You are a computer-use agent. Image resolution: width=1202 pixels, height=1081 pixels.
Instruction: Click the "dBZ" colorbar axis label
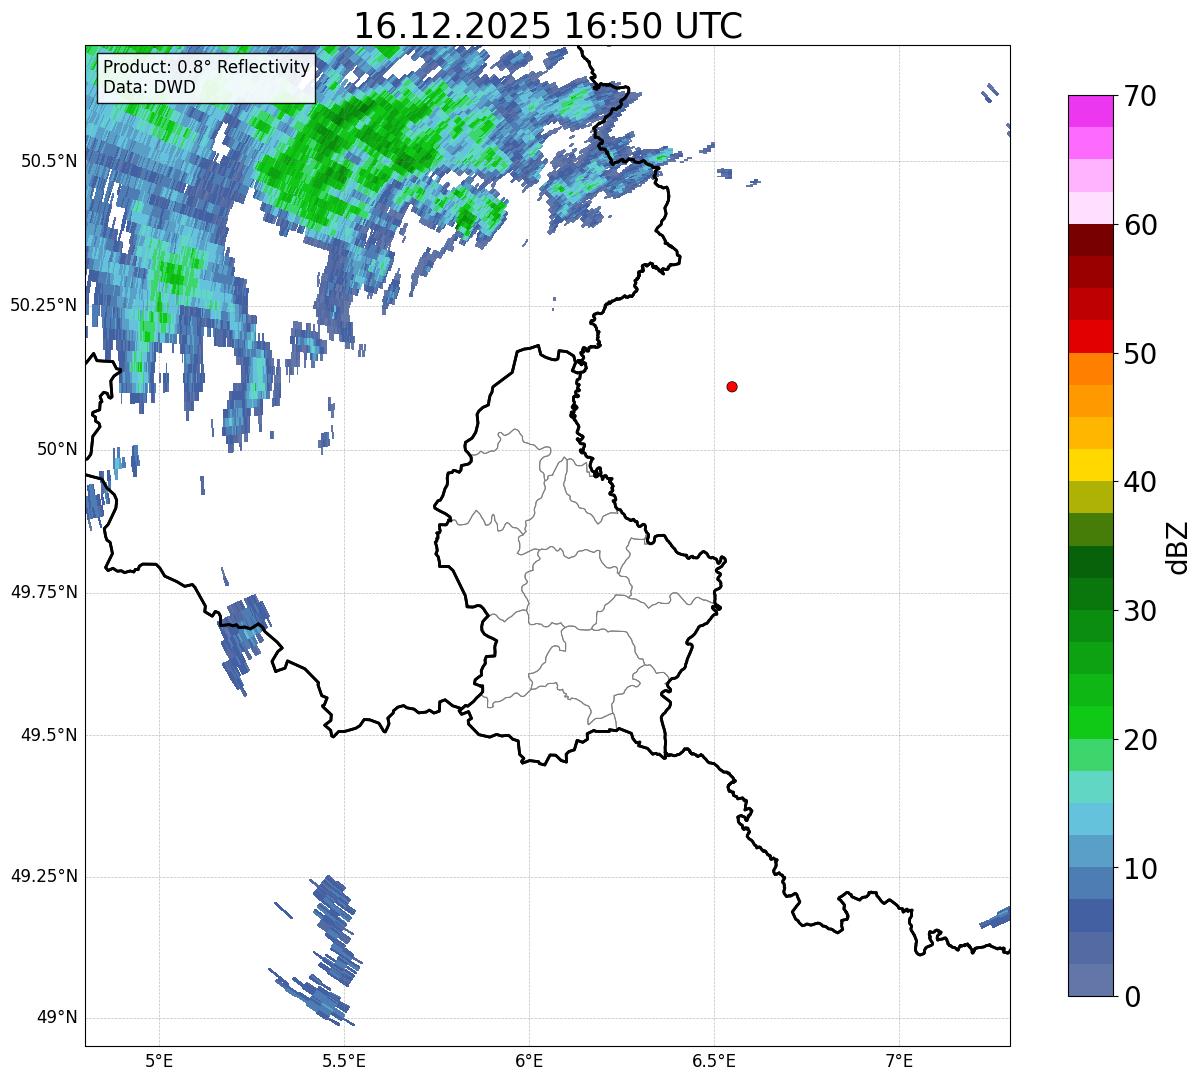pyautogui.click(x=1178, y=547)
